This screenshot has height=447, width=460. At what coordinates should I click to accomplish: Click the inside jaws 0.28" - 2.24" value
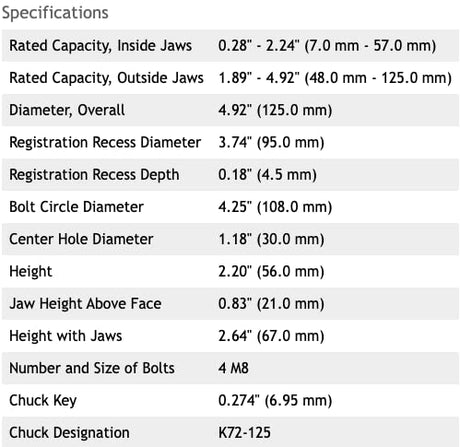pyautogui.click(x=327, y=46)
